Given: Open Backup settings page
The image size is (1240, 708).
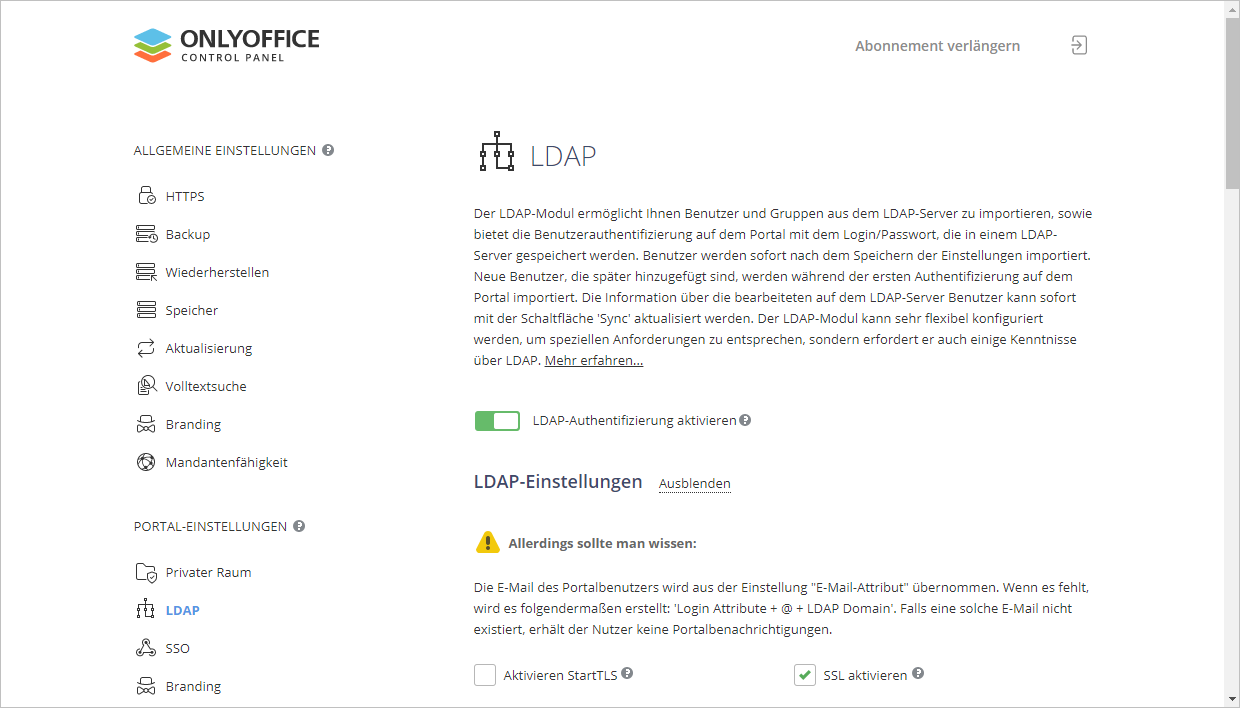Looking at the screenshot, I should coord(188,234).
